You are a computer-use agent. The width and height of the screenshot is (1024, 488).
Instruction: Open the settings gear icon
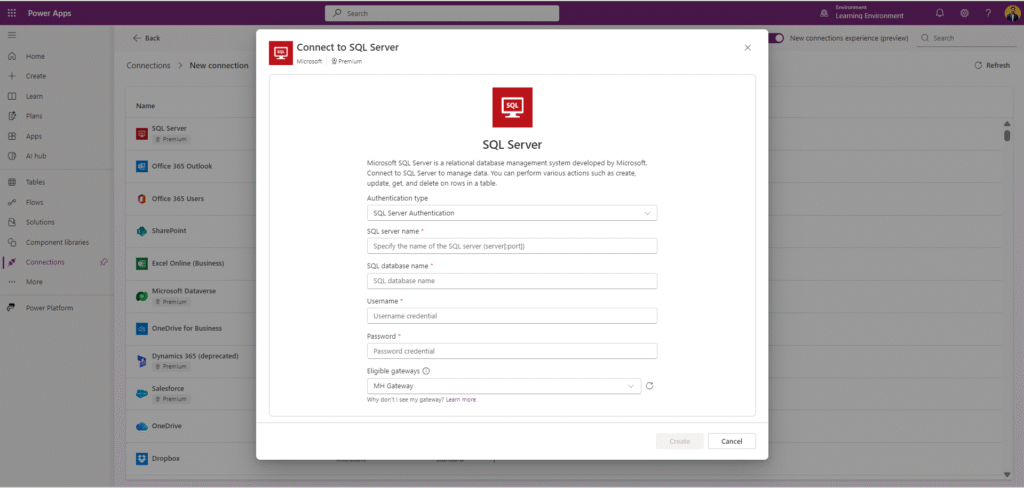click(x=964, y=13)
